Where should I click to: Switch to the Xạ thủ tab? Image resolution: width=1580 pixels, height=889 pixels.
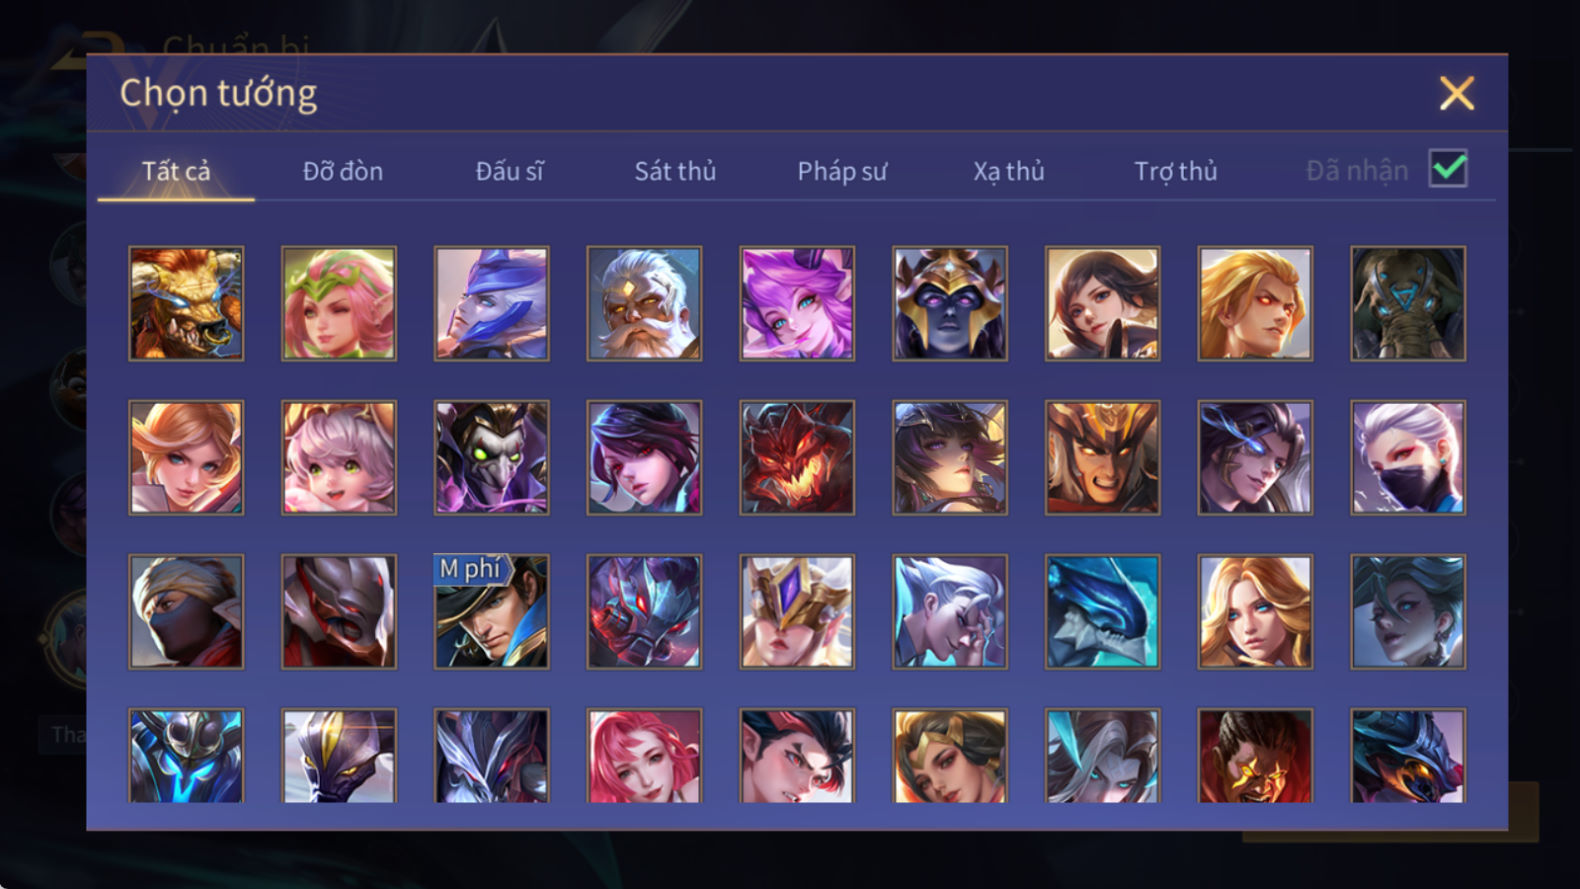[1009, 171]
